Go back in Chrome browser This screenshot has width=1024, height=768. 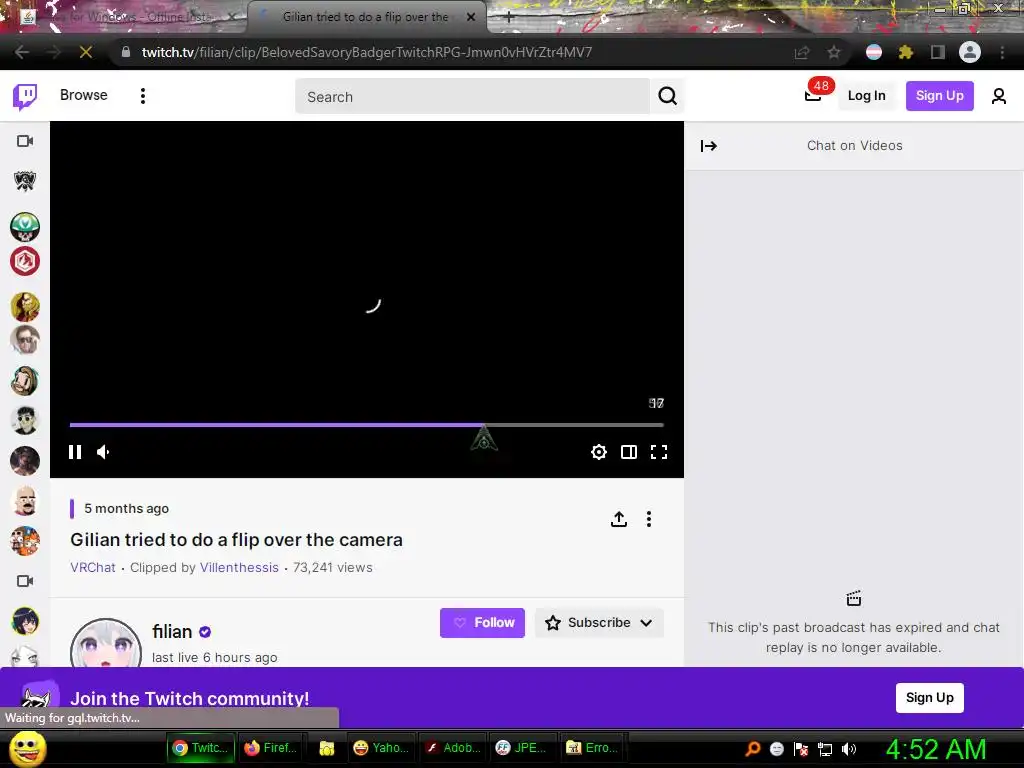coord(22,52)
